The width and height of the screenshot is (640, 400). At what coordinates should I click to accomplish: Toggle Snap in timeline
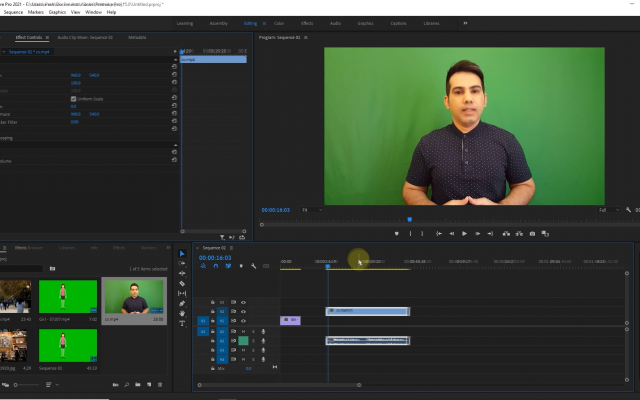[216, 266]
